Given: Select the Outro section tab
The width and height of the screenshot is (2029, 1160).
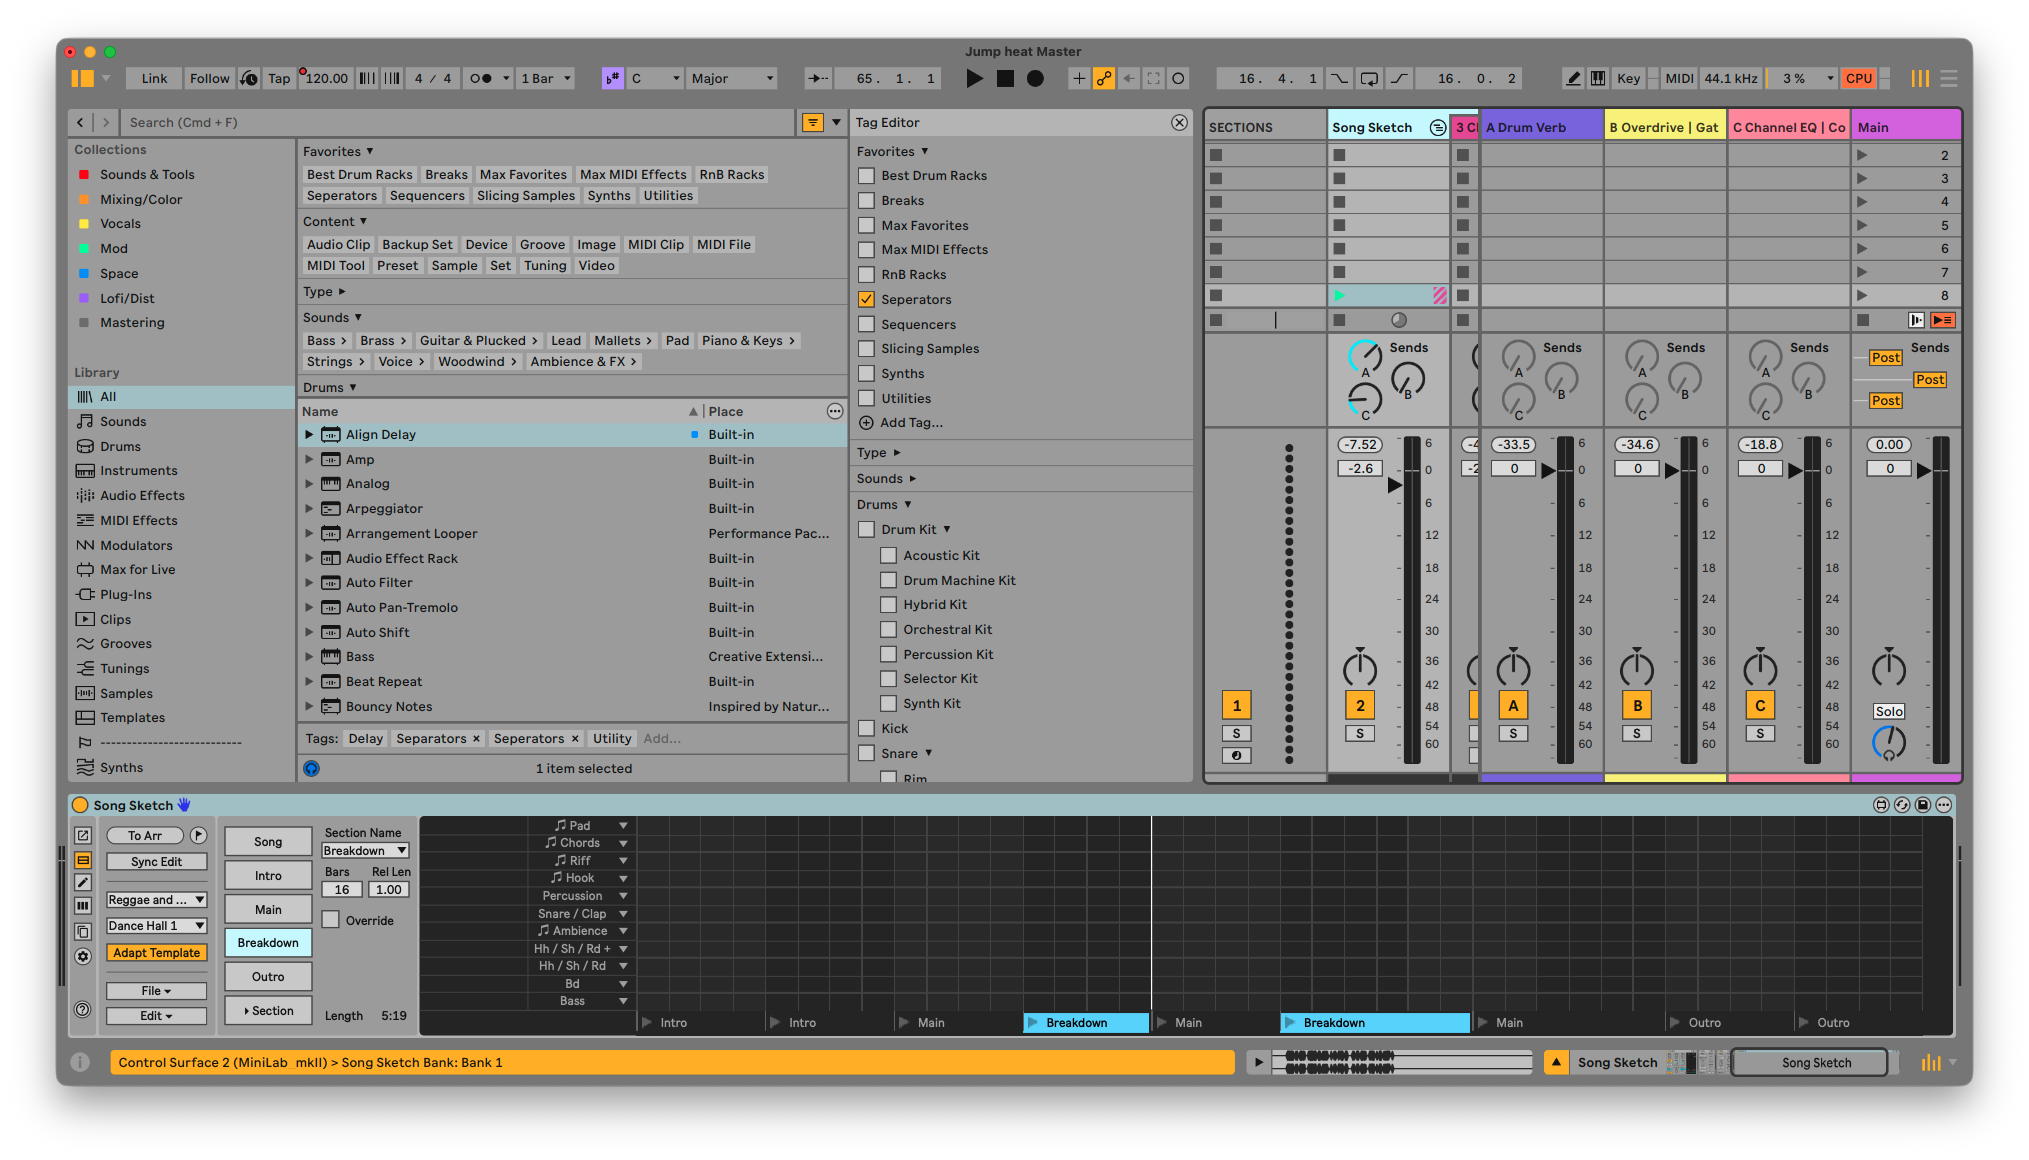Looking at the screenshot, I should coord(268,977).
